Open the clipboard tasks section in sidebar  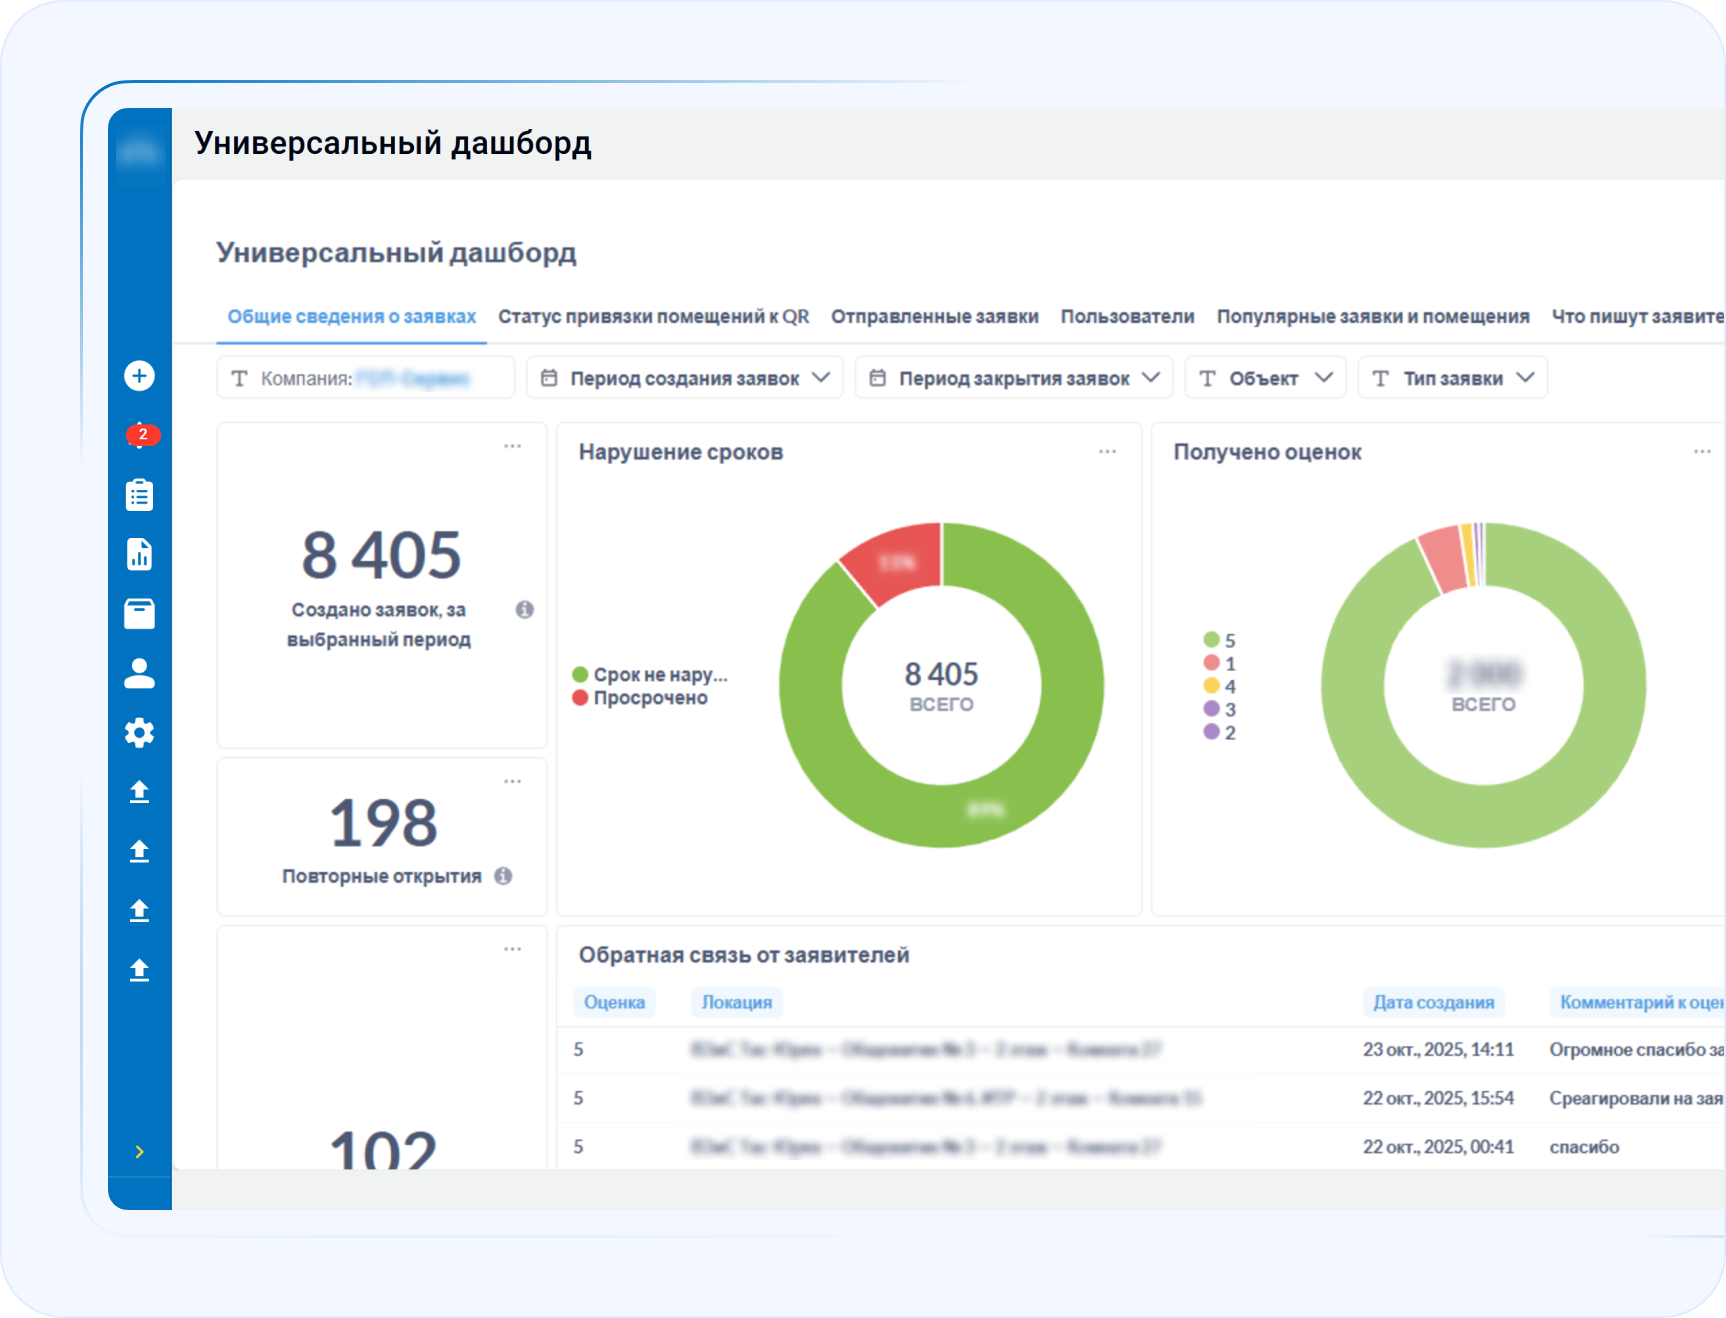(x=140, y=493)
